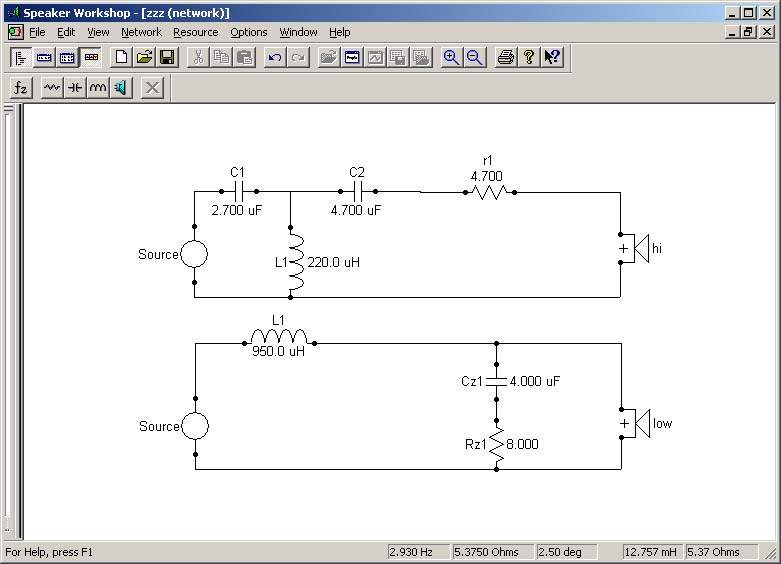
Task: Insert a speaker driver from toolbar
Action: tap(120, 88)
